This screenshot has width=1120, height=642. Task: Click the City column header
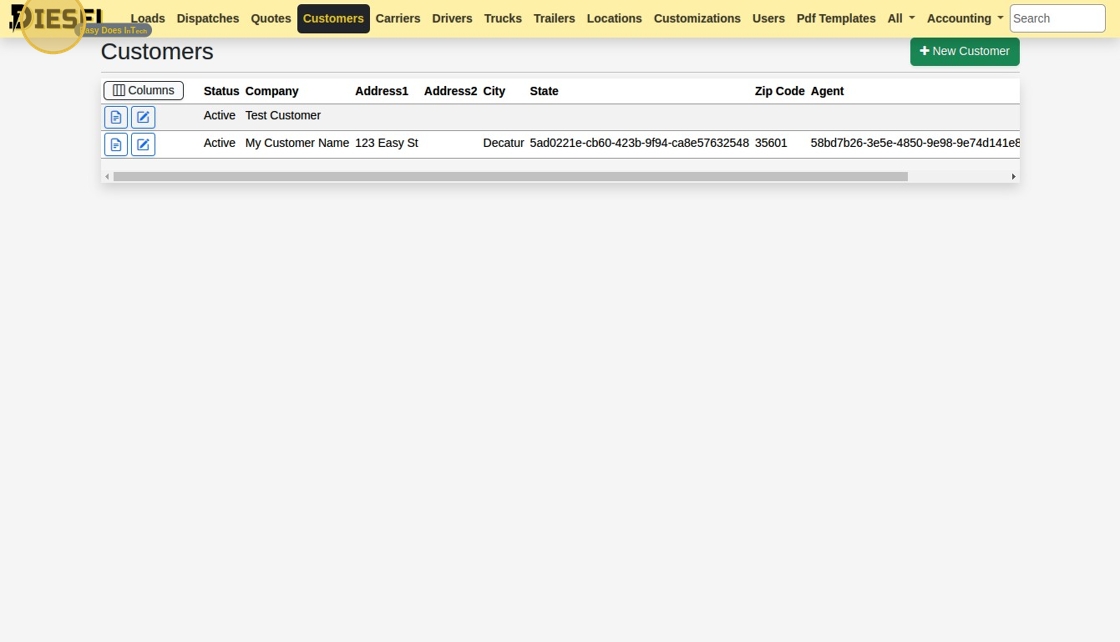[x=494, y=91]
